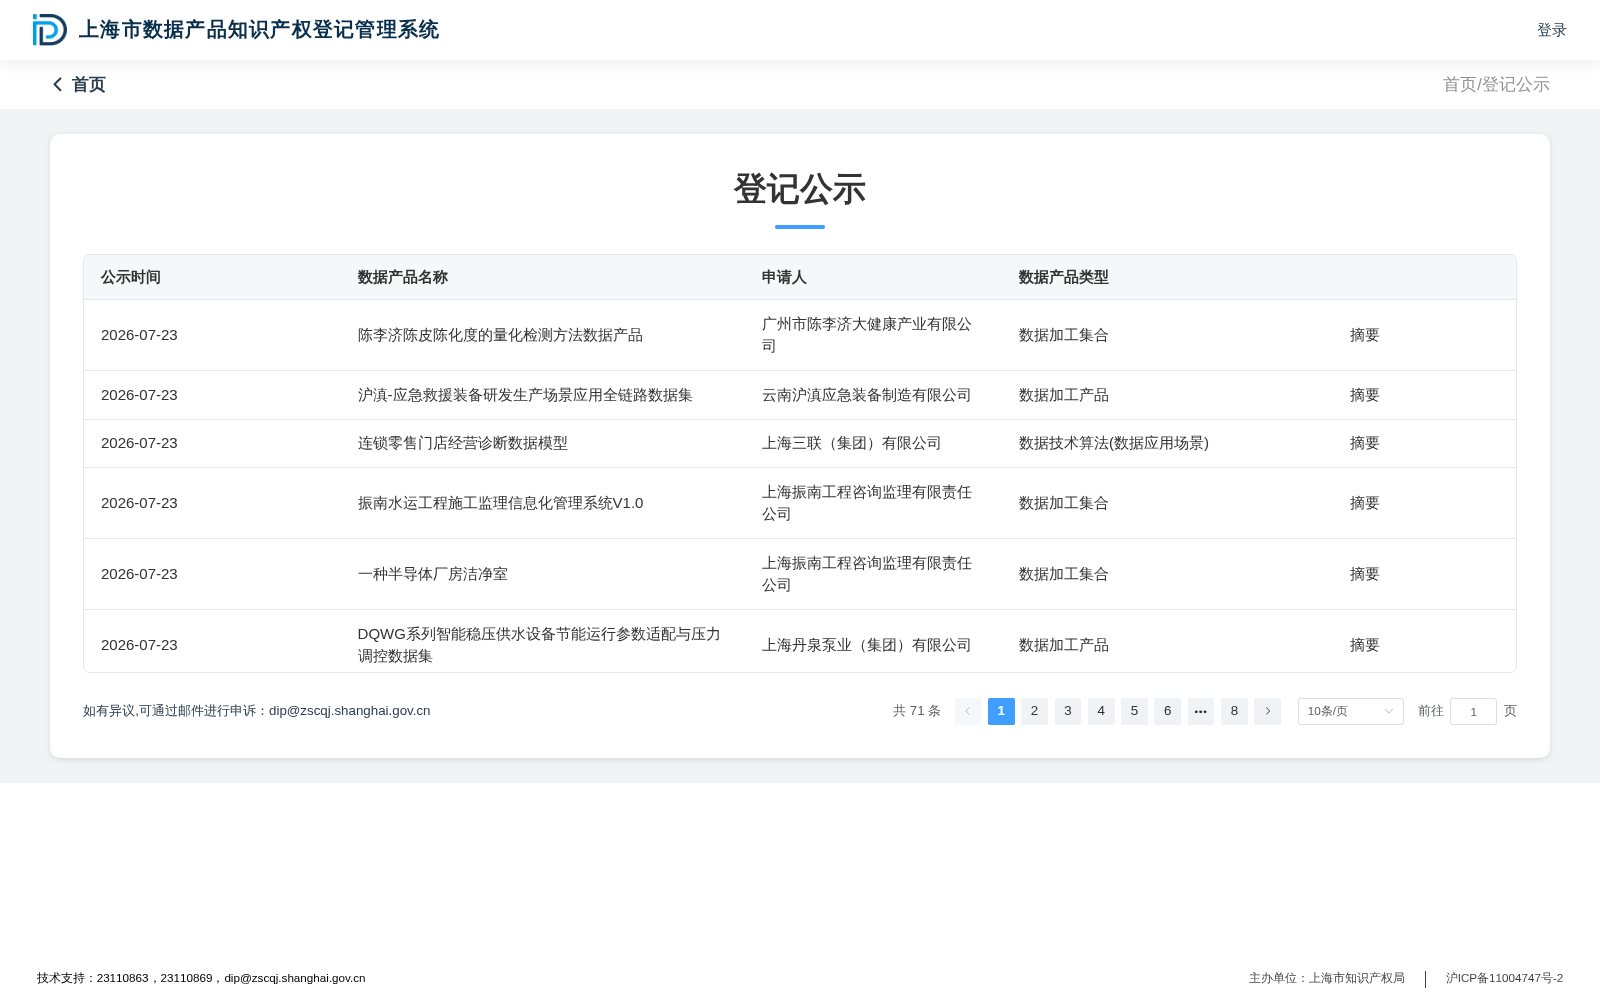Viewport: 1600px width, 1000px height.
Task: Open 摘要 for 连锁零售门店经营诊断数据模型 row
Action: coord(1365,443)
